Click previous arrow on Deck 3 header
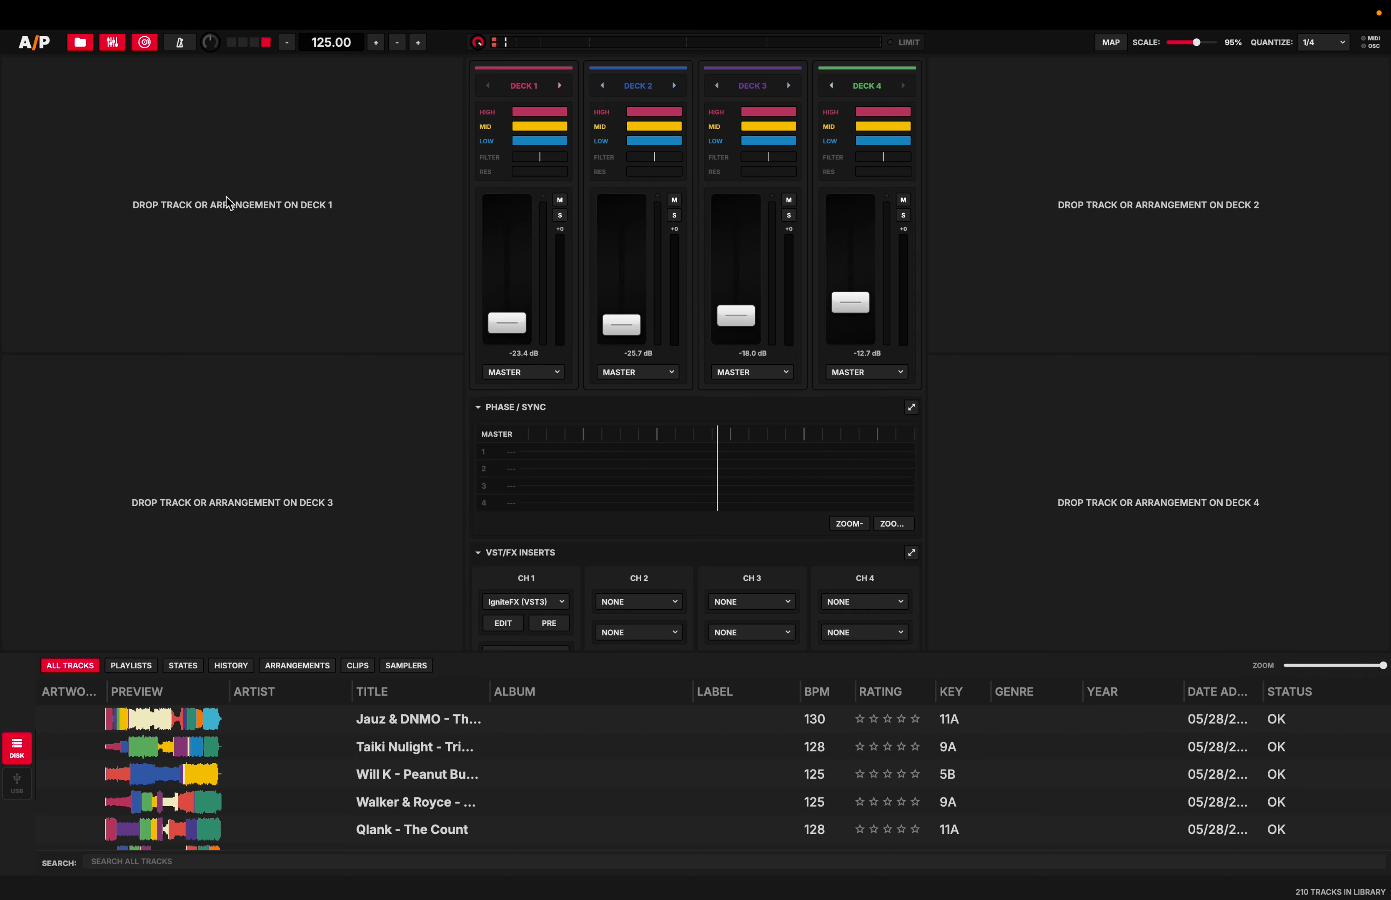The width and height of the screenshot is (1391, 900). point(717,86)
